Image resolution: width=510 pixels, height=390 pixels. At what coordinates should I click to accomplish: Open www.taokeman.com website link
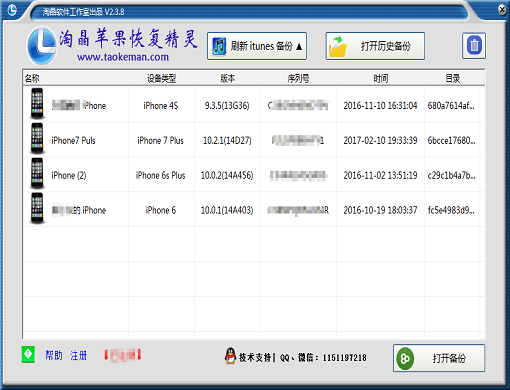(123, 57)
